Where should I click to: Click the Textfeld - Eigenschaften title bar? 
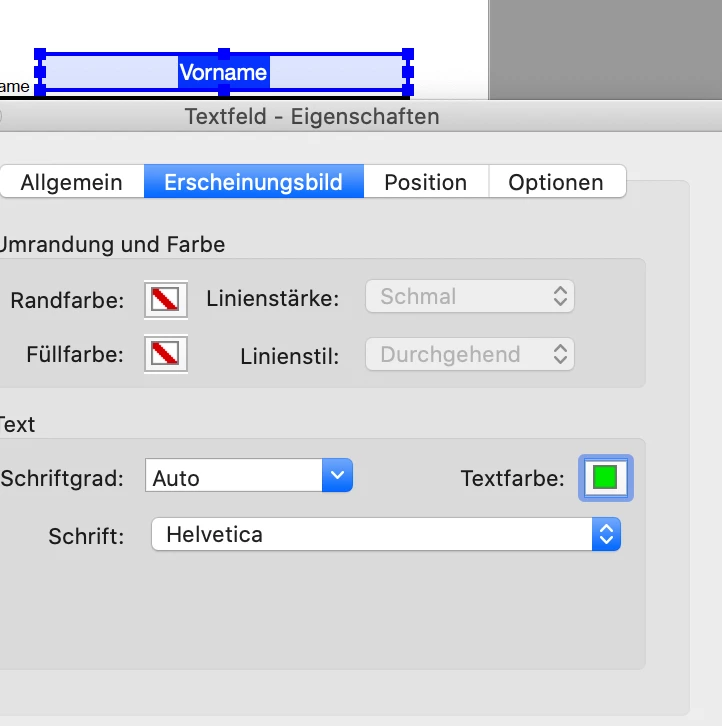pyautogui.click(x=312, y=116)
